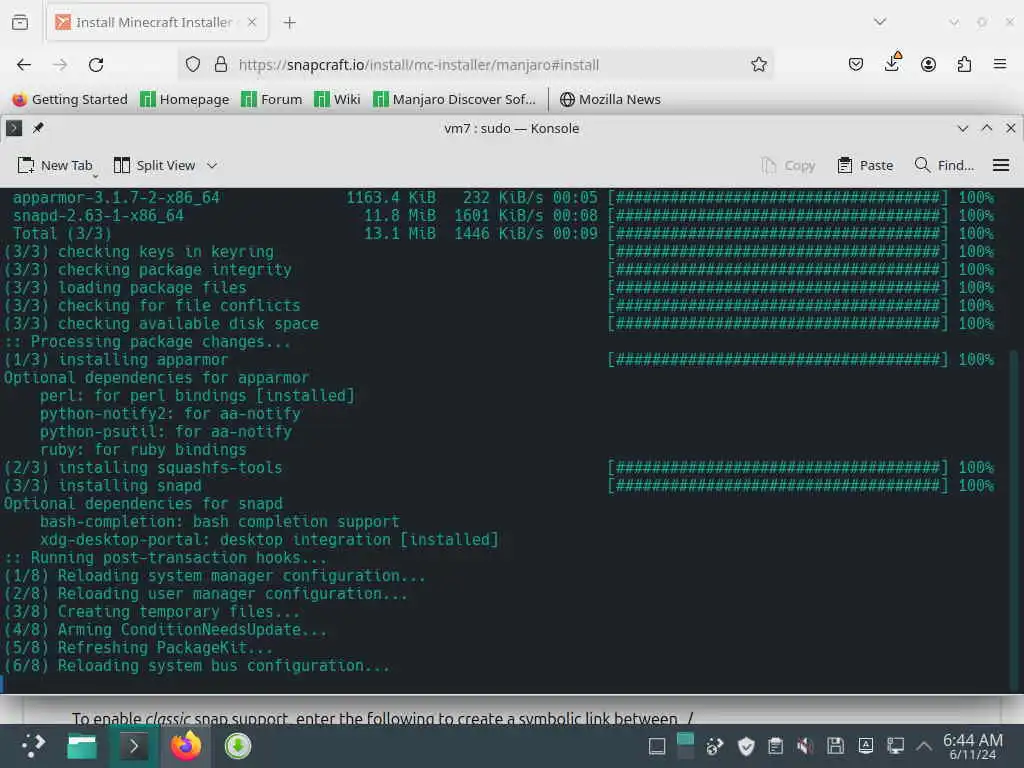Open the green software installer taskbar icon
This screenshot has width=1024, height=768.
(238, 746)
